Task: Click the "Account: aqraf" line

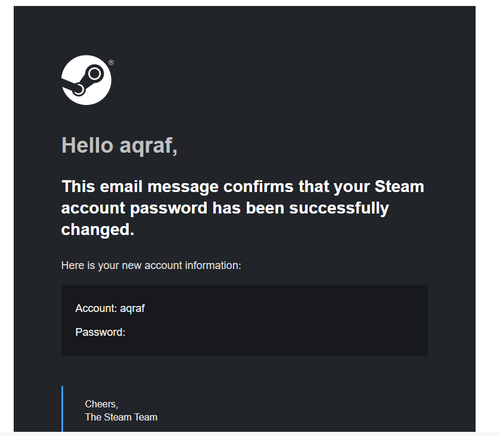Action: tap(110, 308)
